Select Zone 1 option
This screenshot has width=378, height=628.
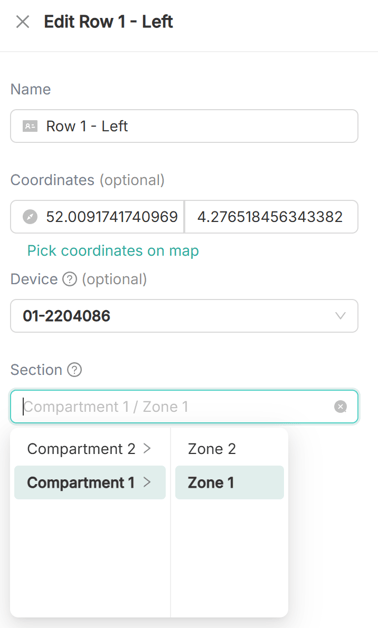[x=229, y=482]
